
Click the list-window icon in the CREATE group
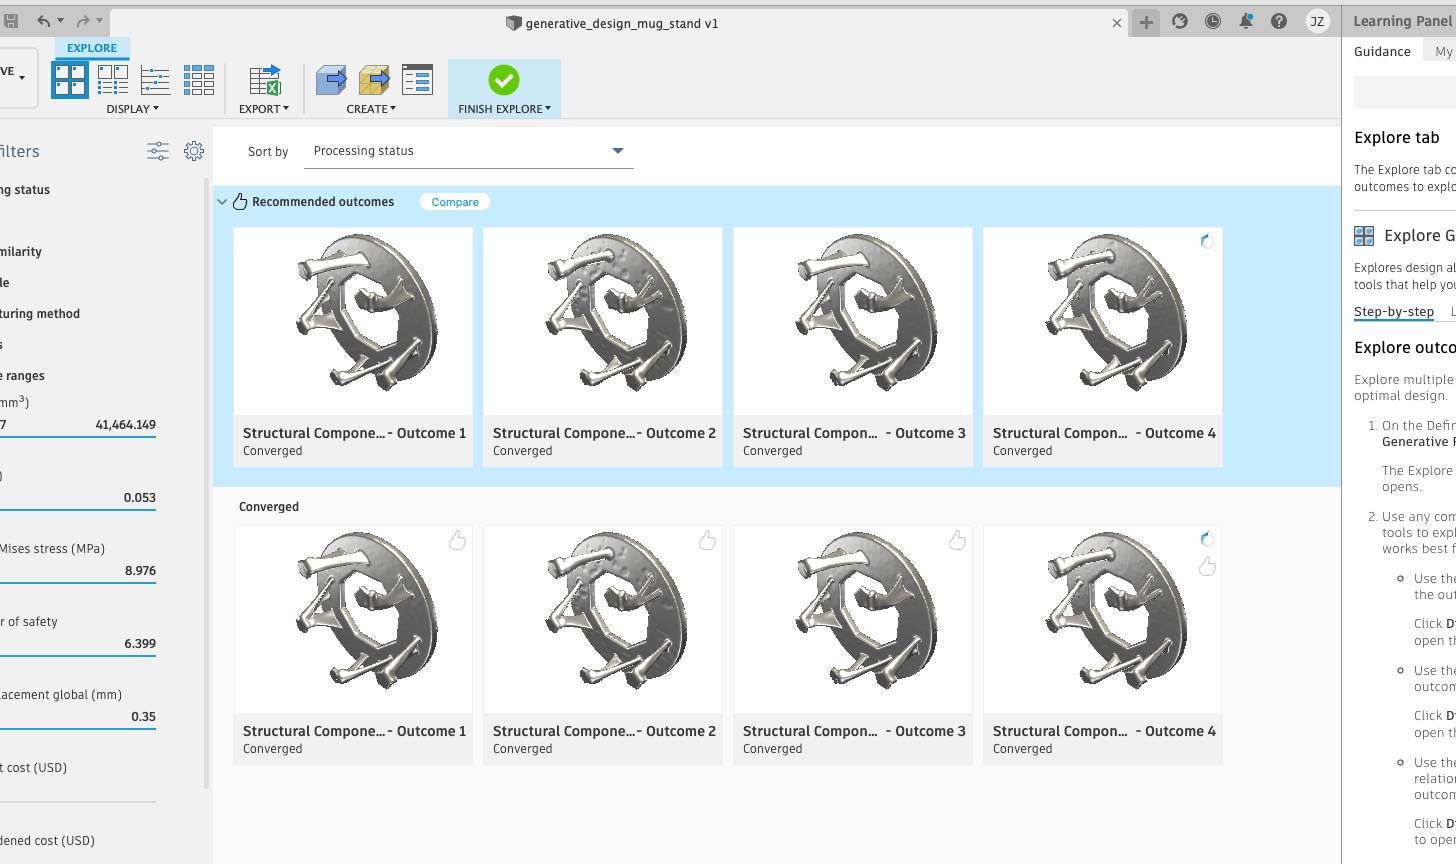[x=417, y=80]
